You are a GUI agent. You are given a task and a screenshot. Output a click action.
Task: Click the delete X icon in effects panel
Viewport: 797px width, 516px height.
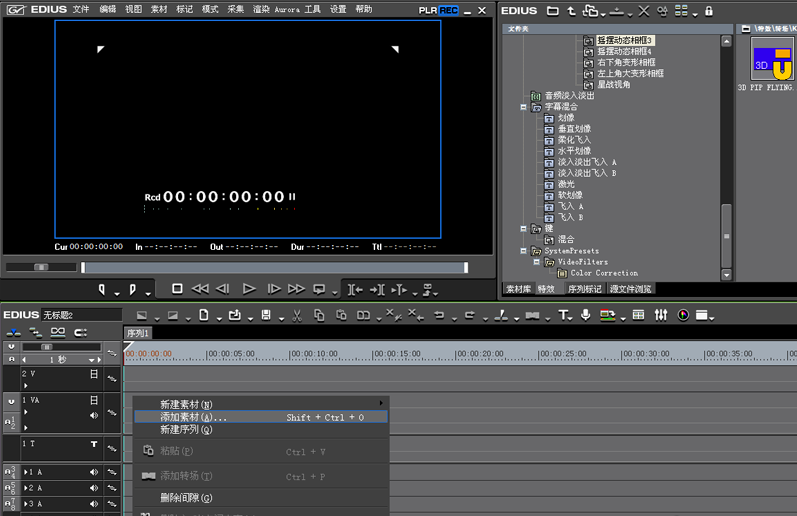(x=643, y=11)
